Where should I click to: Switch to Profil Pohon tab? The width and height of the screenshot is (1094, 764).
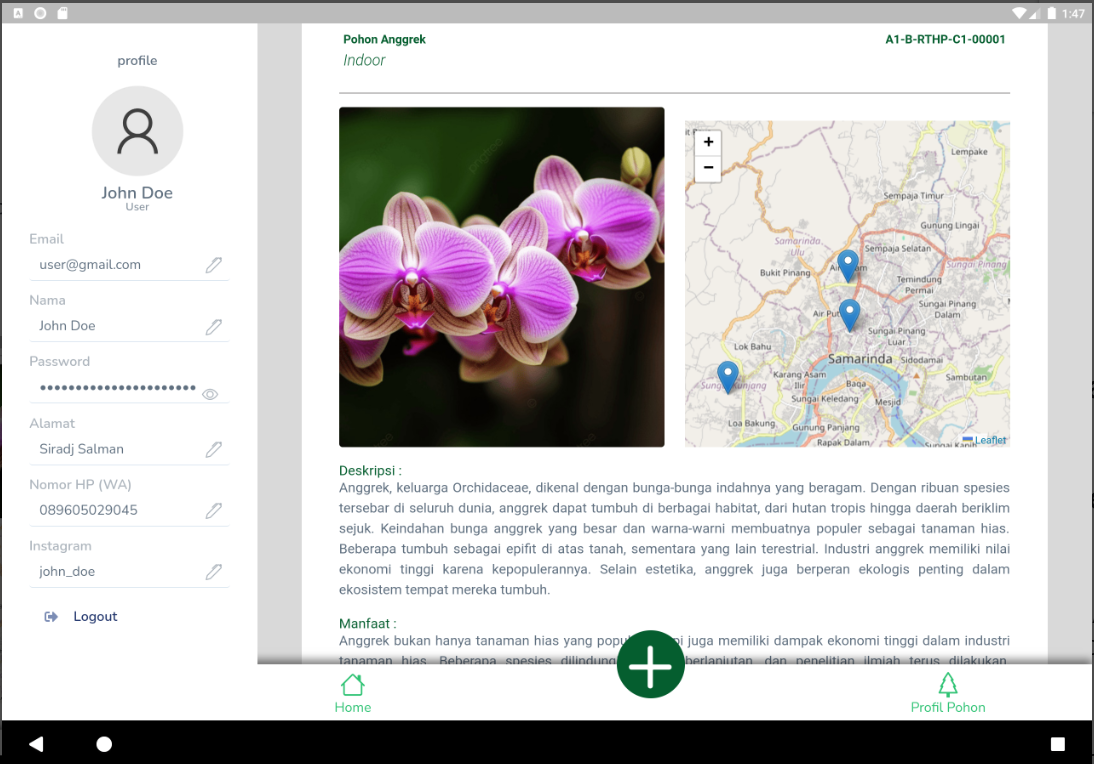pyautogui.click(x=947, y=693)
